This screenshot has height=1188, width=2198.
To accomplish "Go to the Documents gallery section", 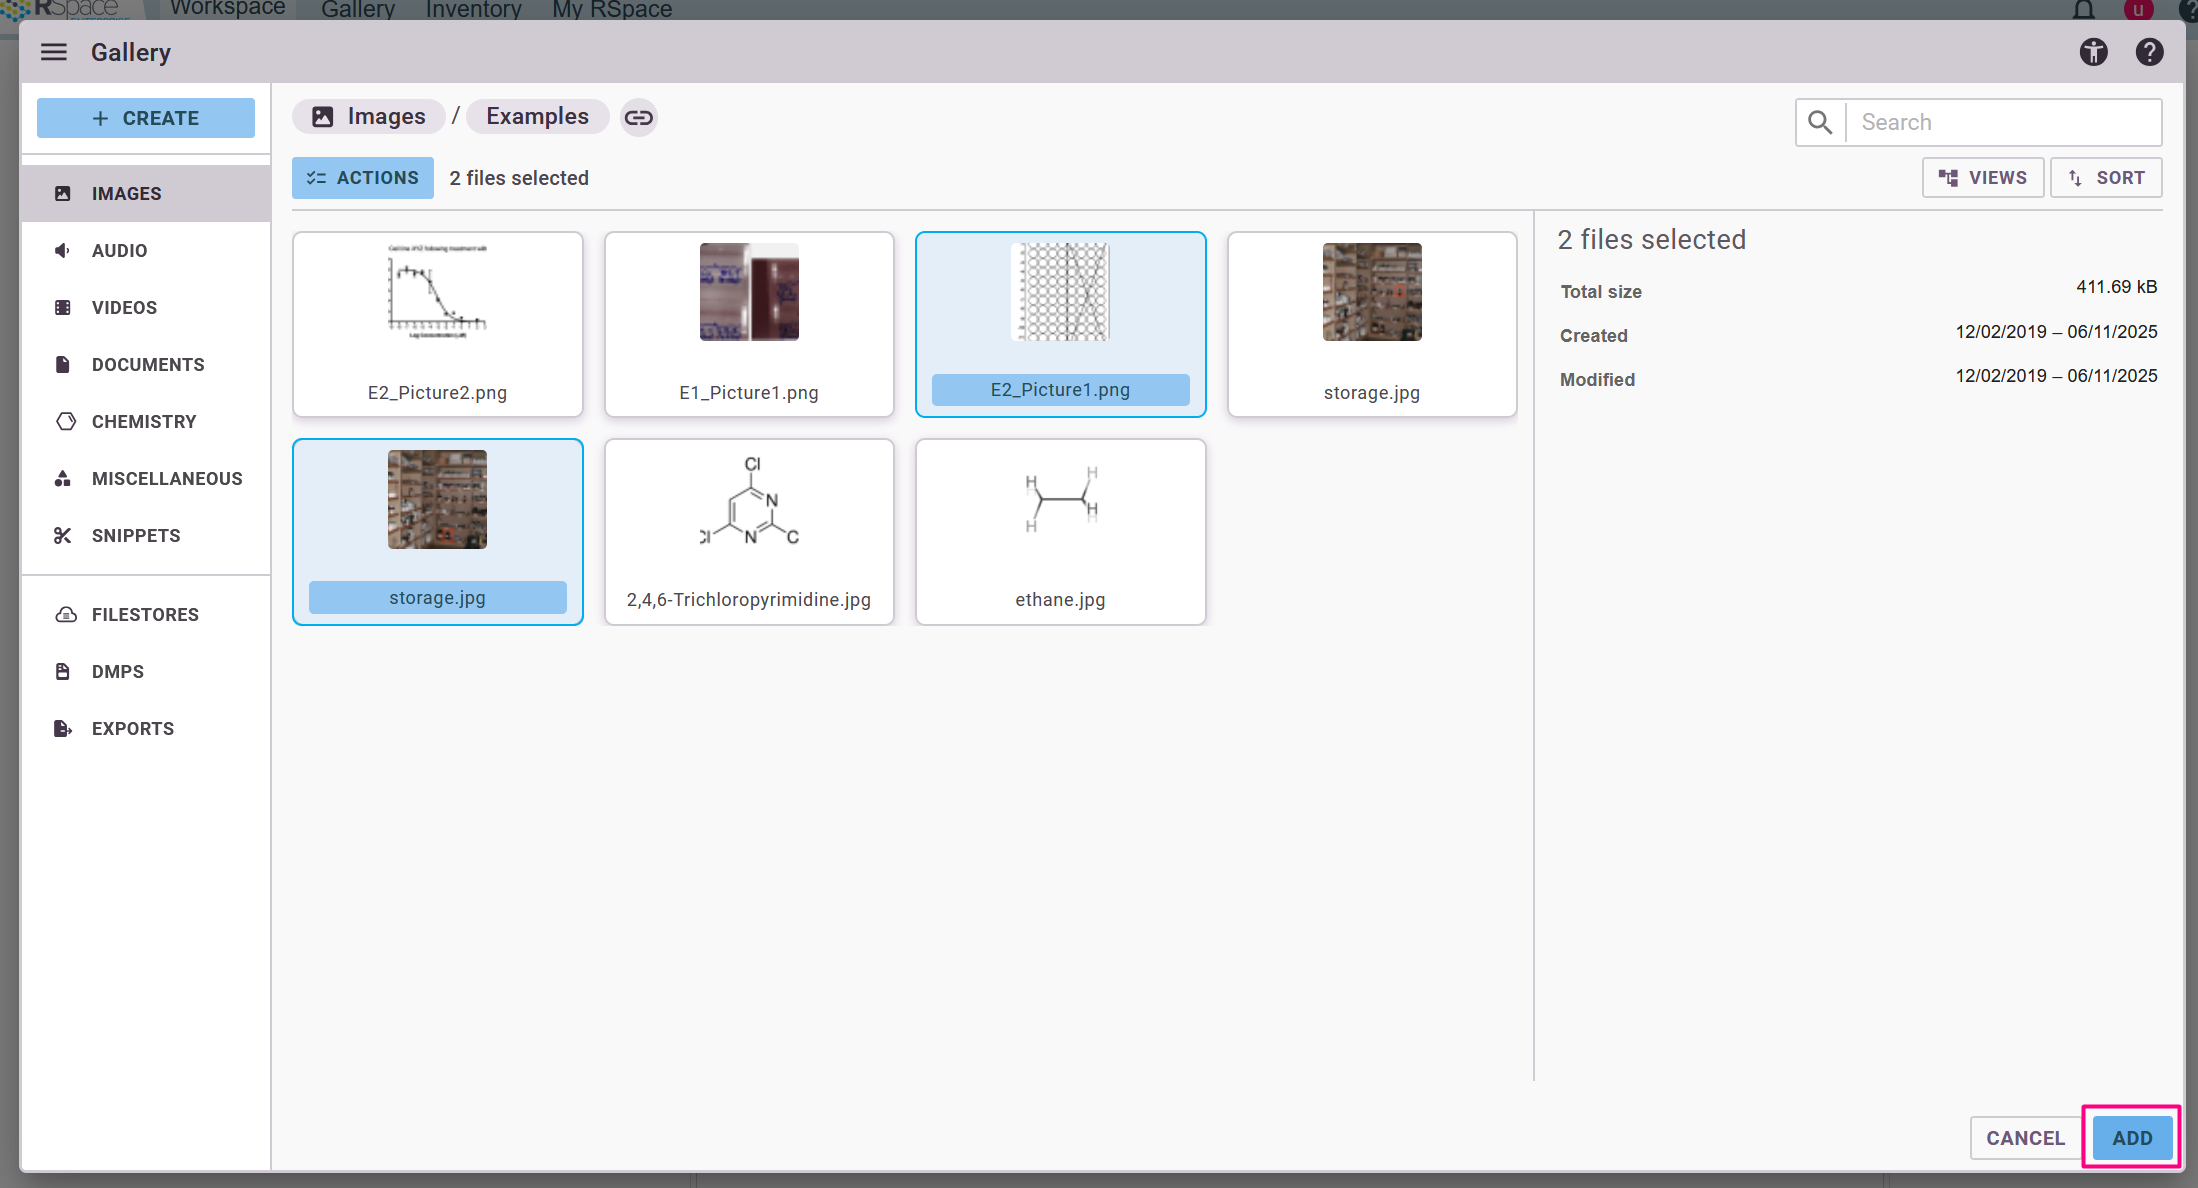I will (x=148, y=365).
